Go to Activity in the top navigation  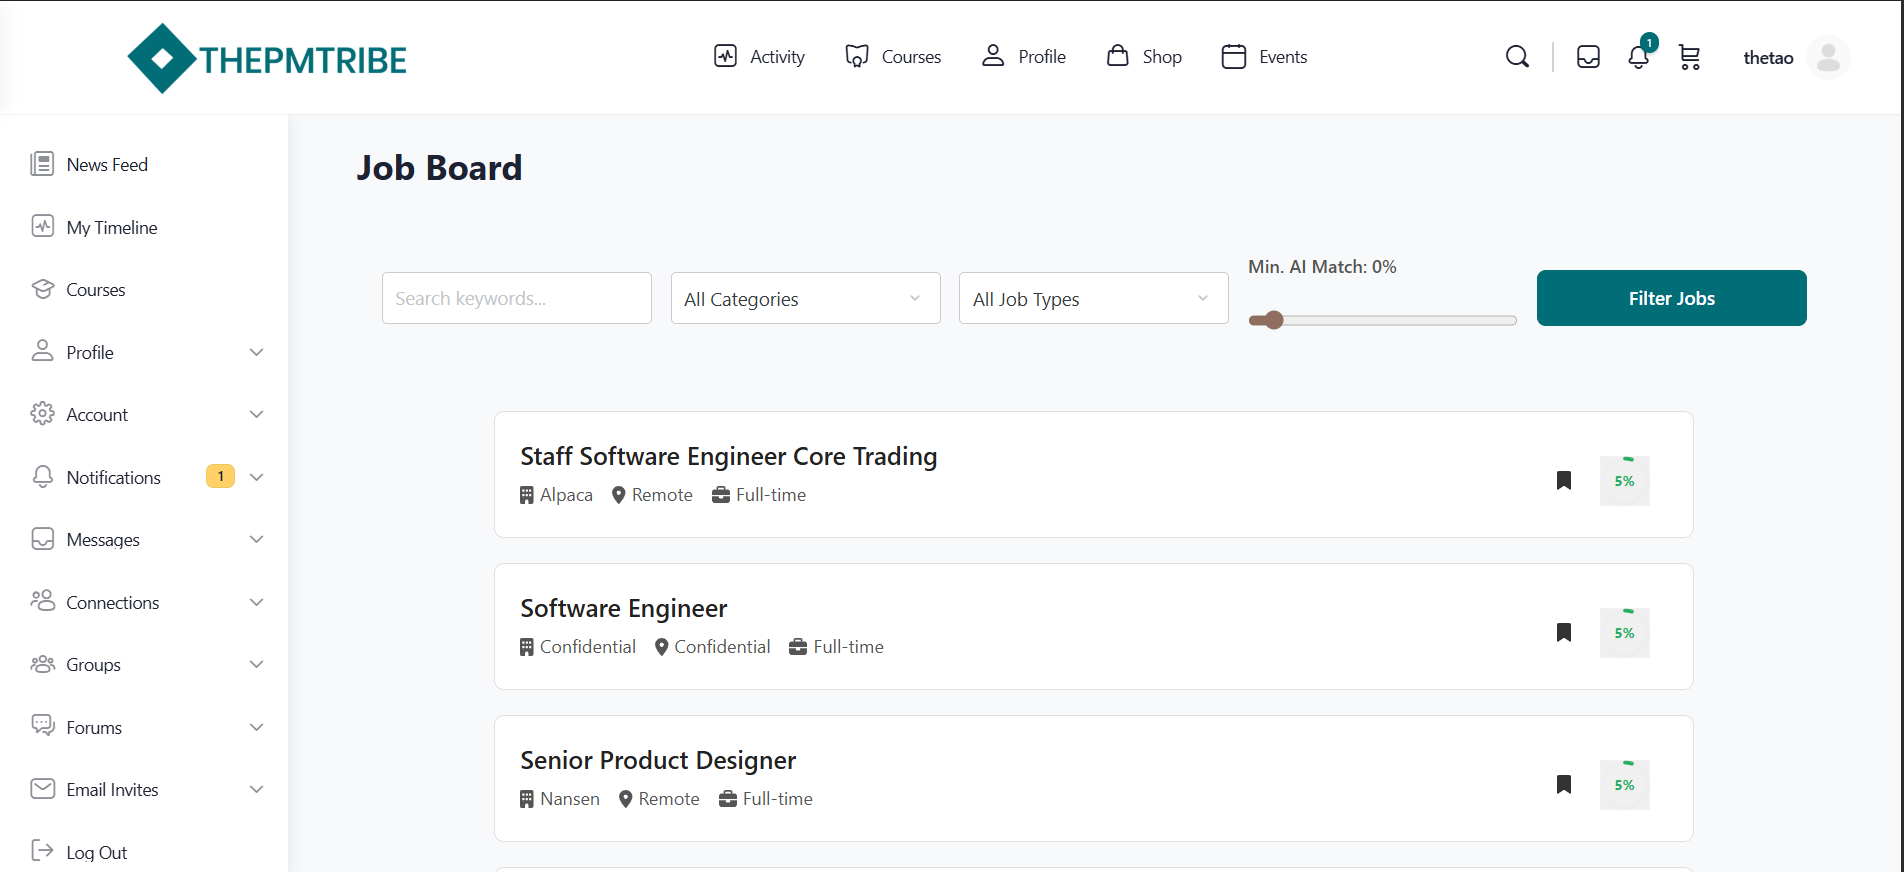(759, 57)
